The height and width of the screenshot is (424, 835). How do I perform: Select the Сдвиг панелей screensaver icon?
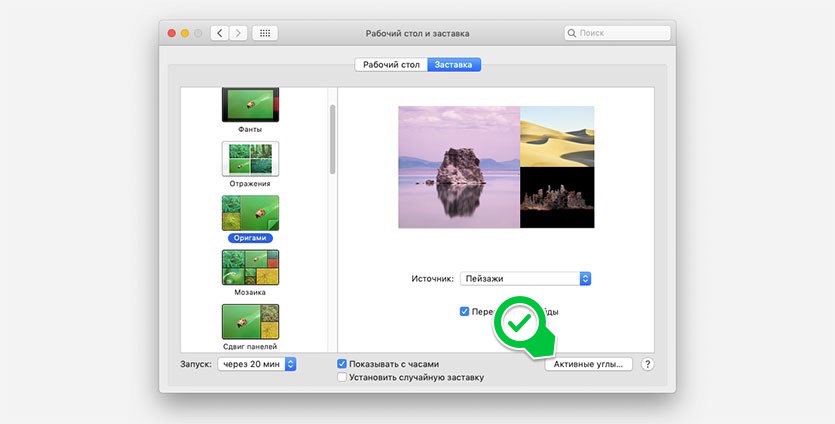point(250,321)
